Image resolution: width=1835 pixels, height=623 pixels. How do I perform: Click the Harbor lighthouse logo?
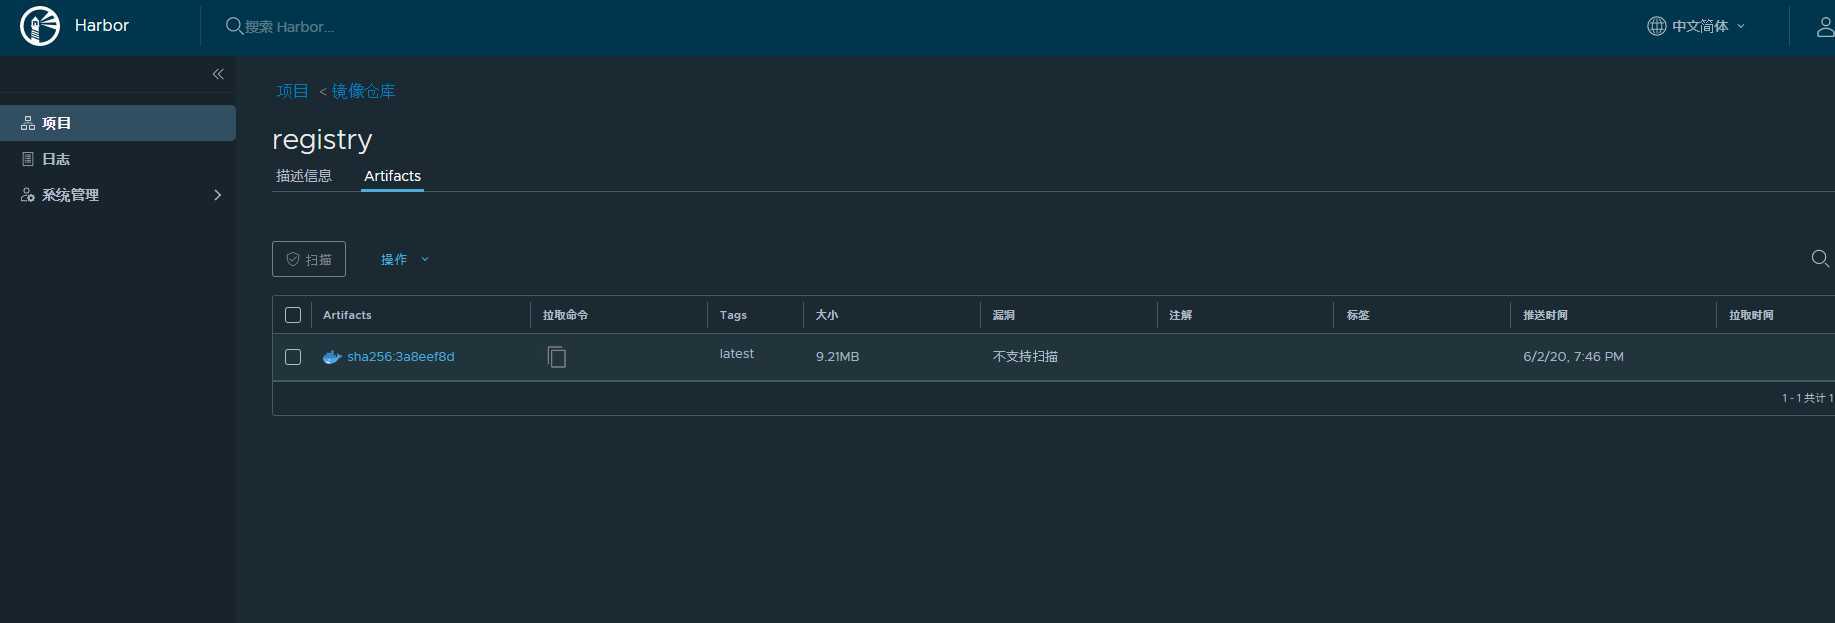pyautogui.click(x=40, y=26)
